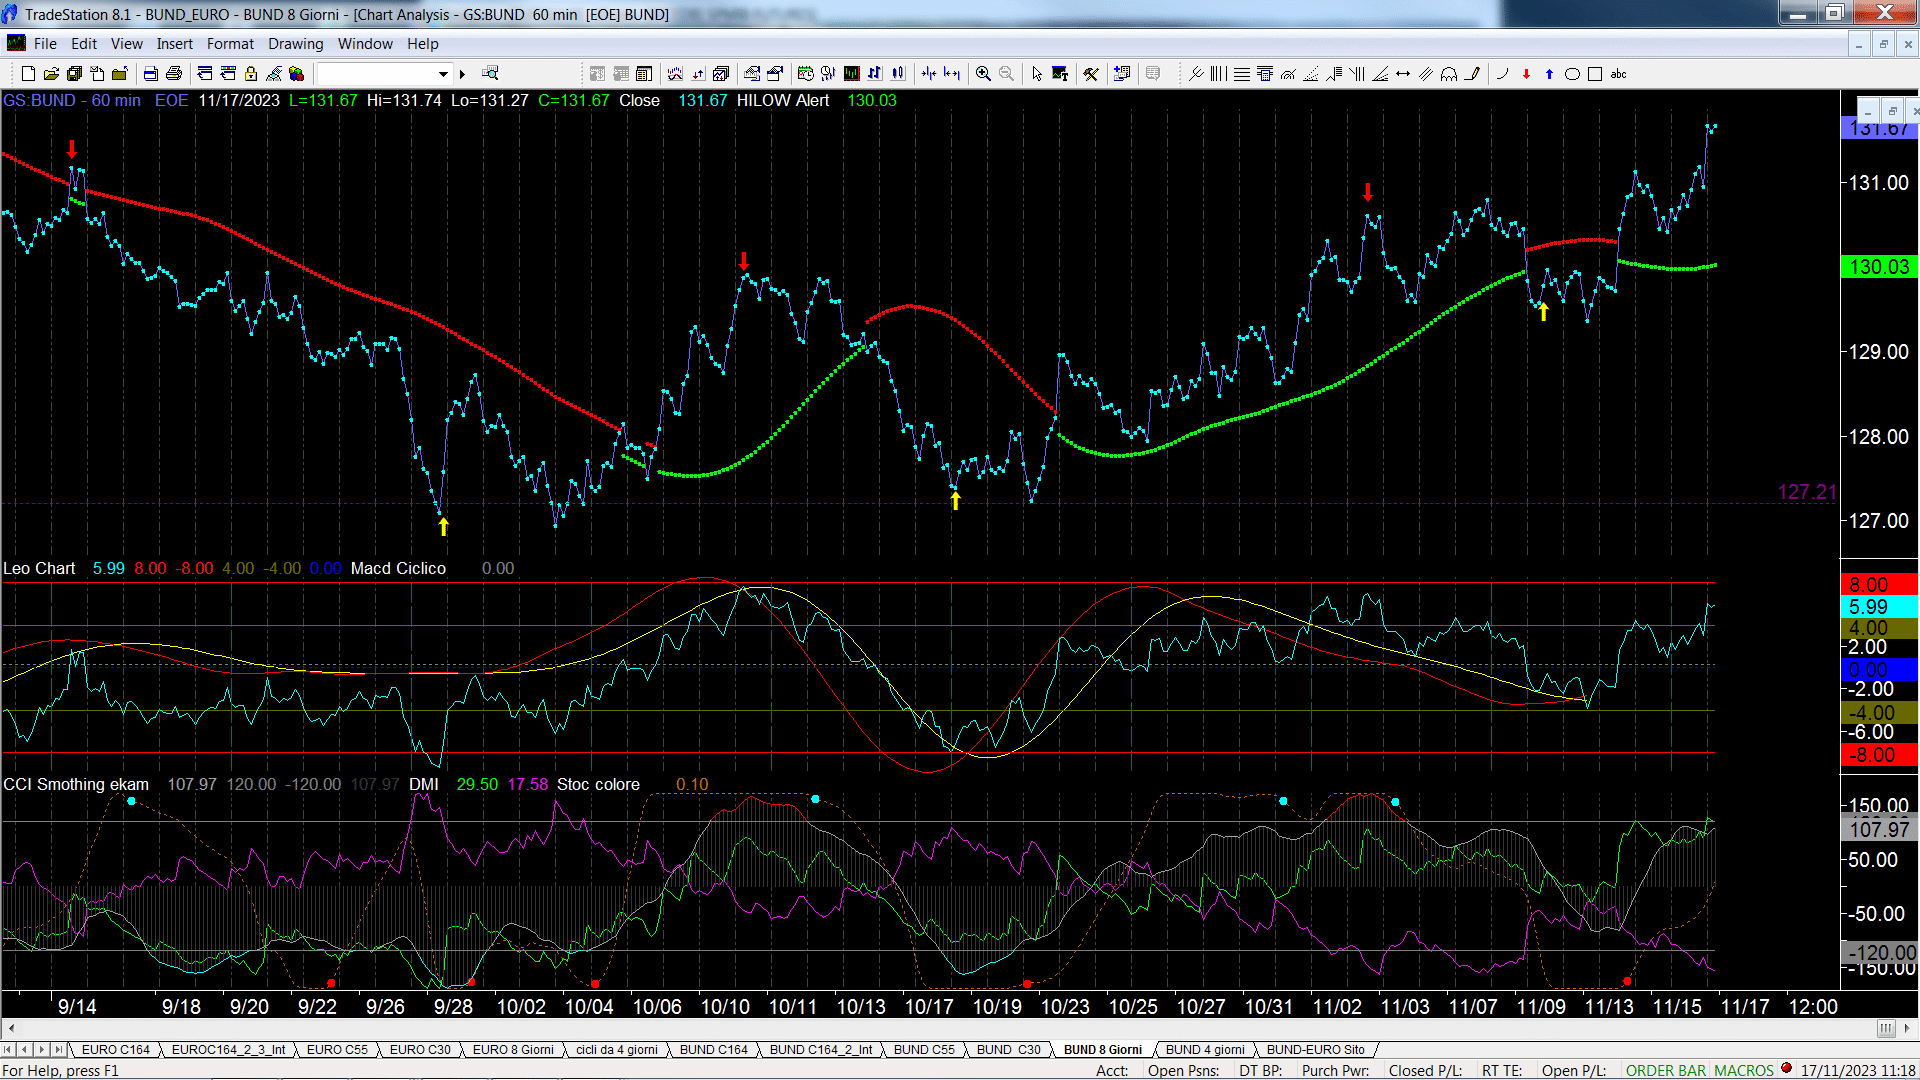Switch to BUND C55 tab

click(x=924, y=1050)
